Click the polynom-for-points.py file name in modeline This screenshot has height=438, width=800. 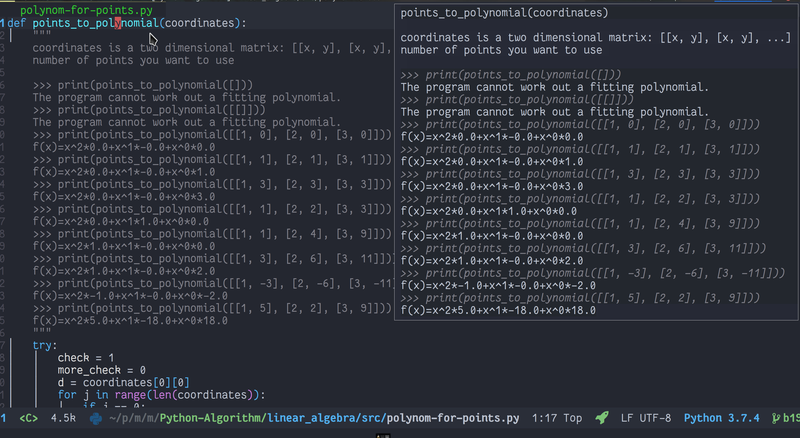click(x=453, y=418)
